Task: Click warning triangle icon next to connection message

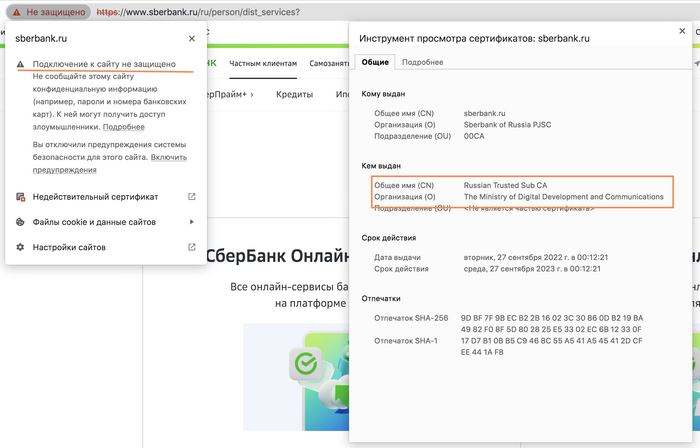Action: [21, 64]
